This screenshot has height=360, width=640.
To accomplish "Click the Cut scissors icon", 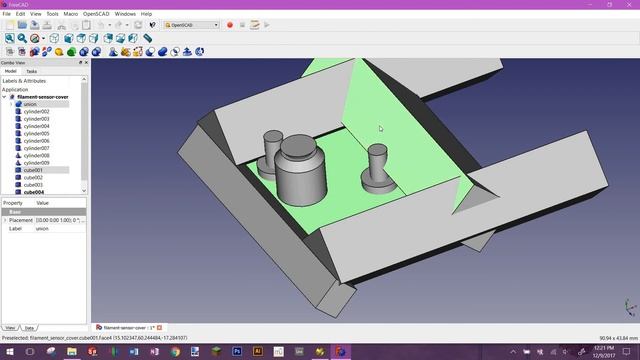I will coord(62,25).
